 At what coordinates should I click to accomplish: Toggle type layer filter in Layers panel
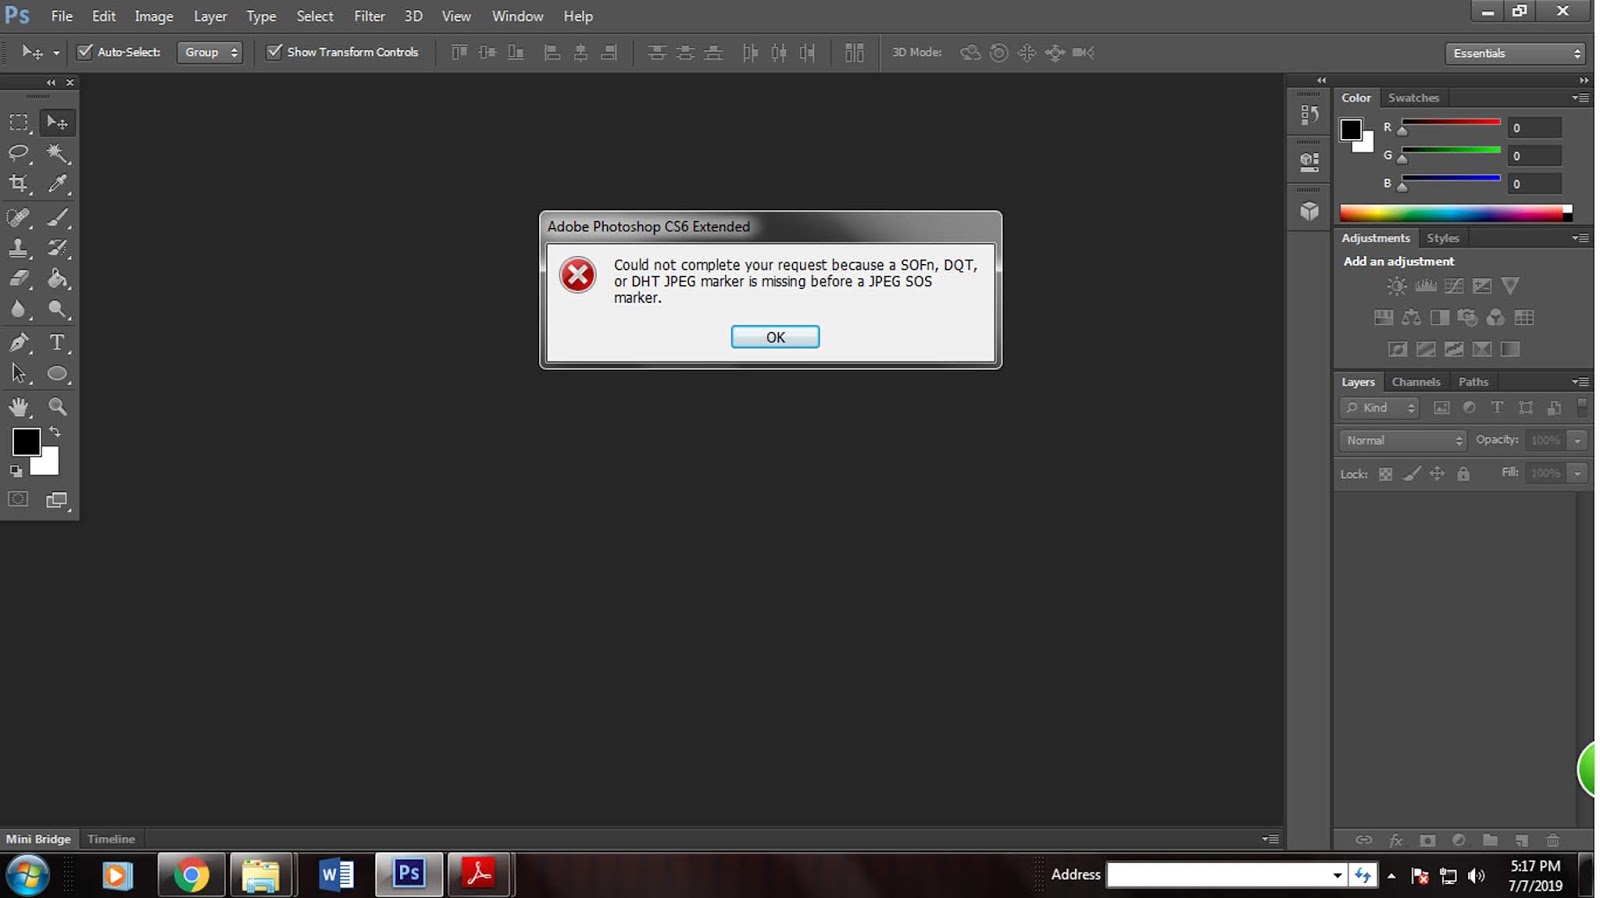point(1497,408)
